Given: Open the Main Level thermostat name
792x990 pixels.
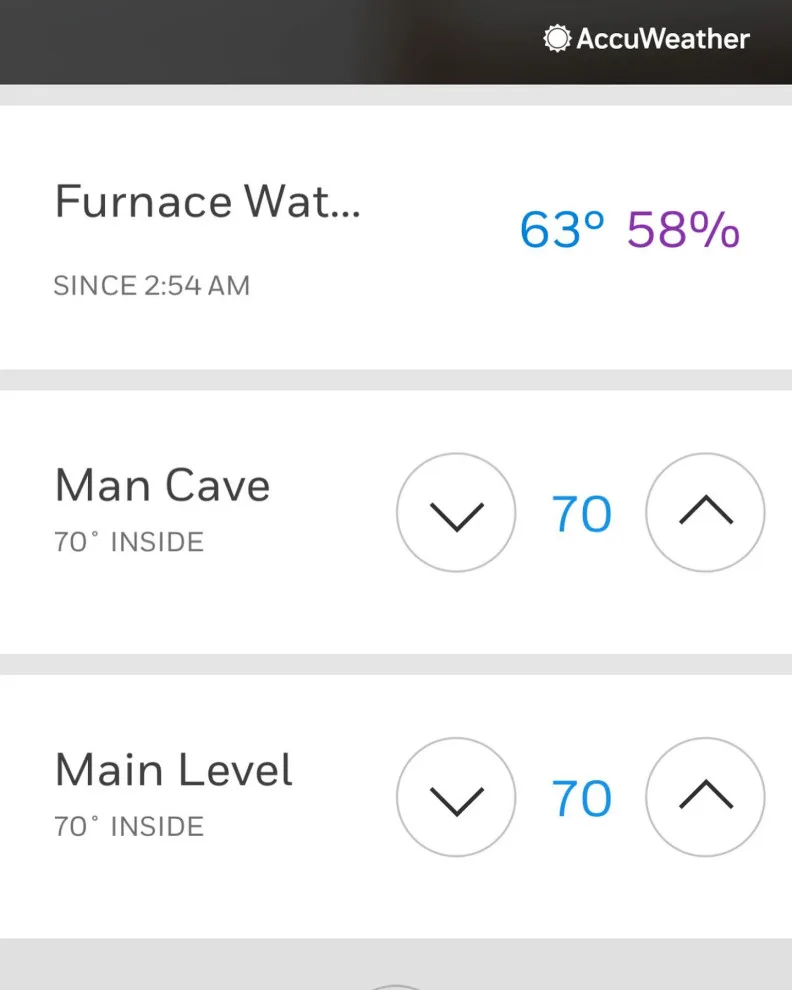Looking at the screenshot, I should (x=174, y=770).
